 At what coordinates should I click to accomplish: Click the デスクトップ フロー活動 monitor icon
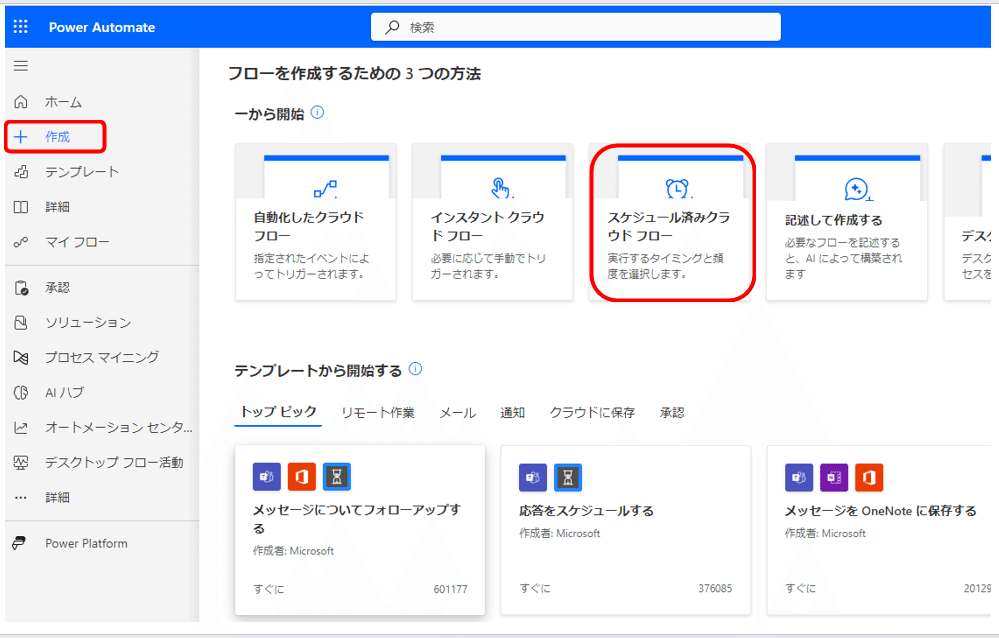(x=21, y=462)
